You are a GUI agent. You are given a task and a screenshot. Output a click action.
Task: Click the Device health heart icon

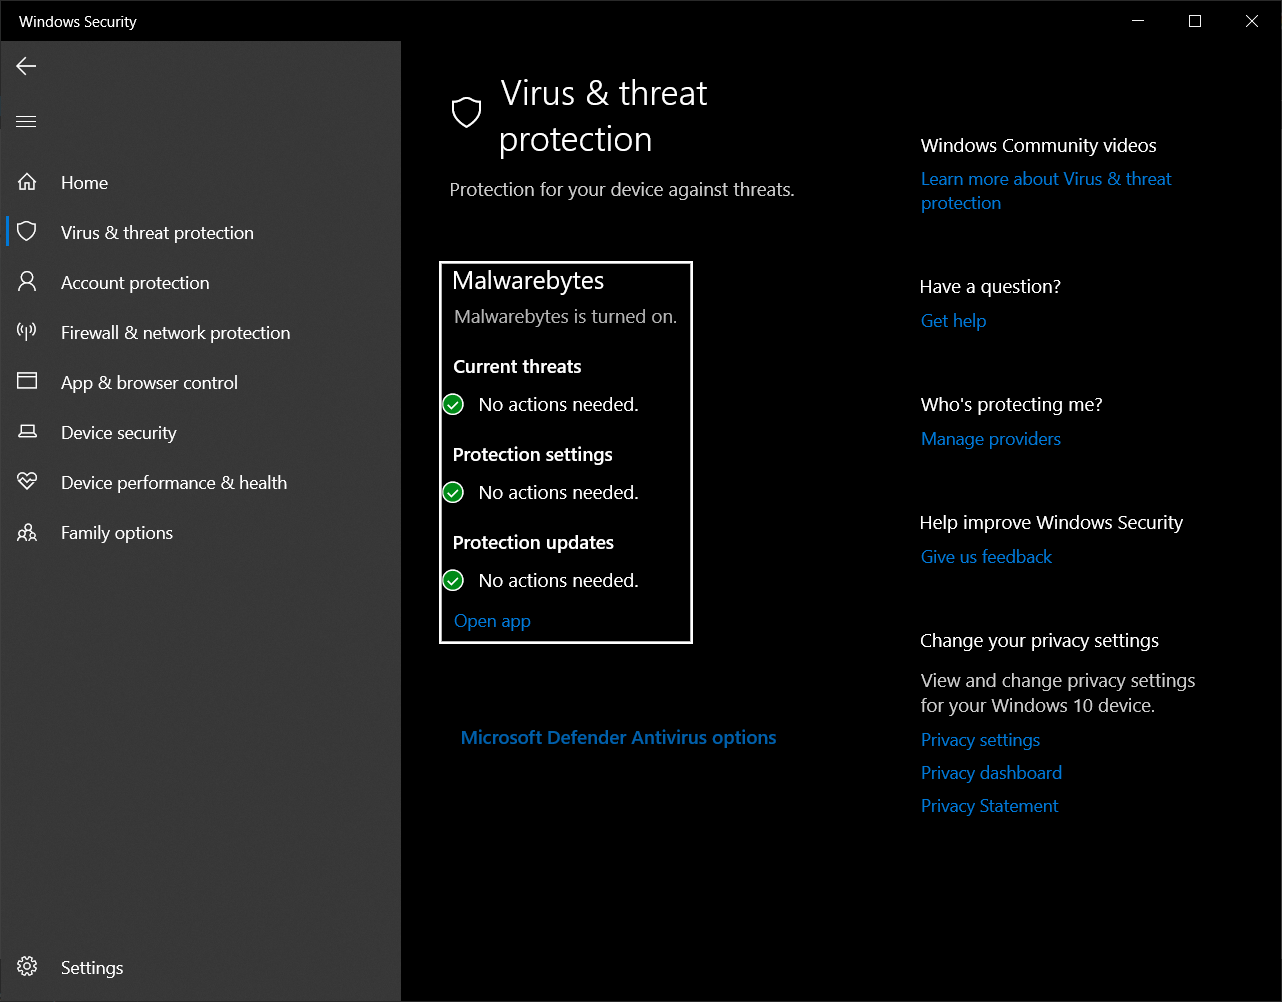(27, 482)
